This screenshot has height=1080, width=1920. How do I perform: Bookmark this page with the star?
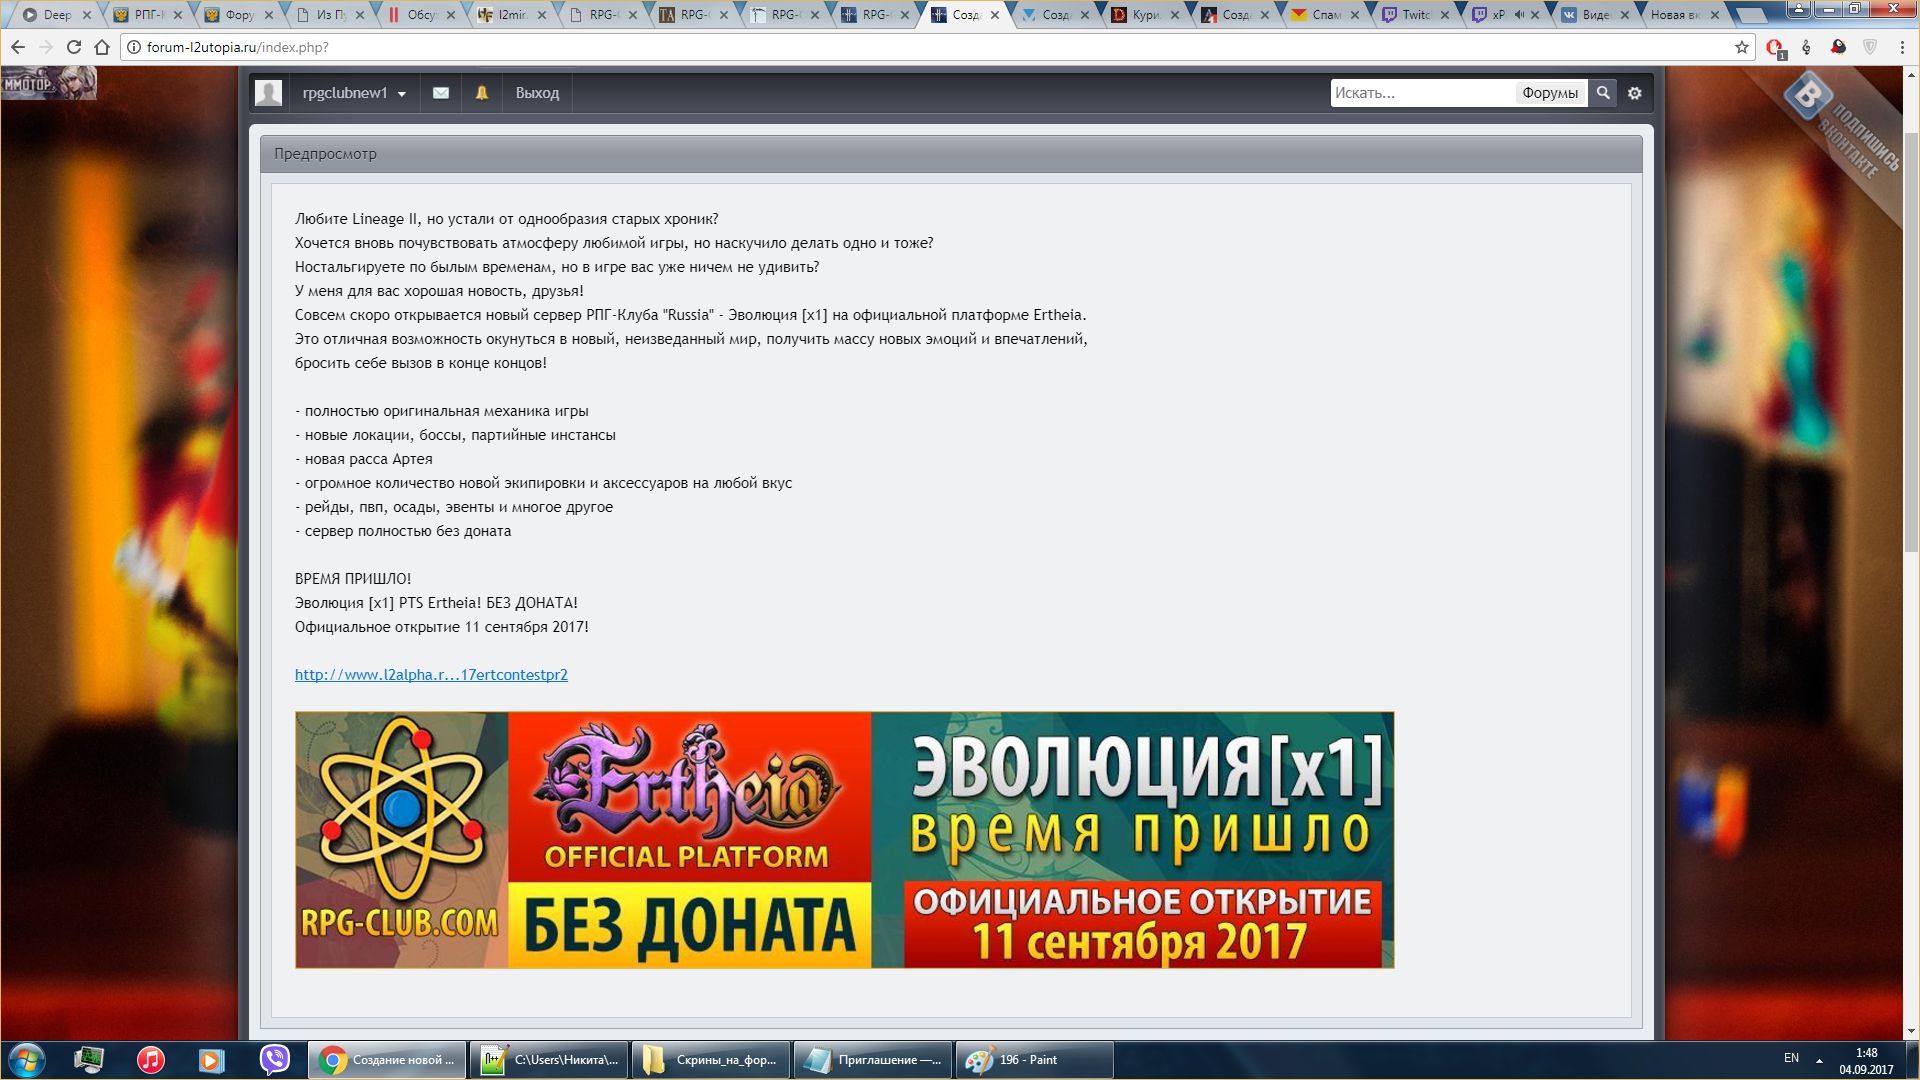(1742, 47)
